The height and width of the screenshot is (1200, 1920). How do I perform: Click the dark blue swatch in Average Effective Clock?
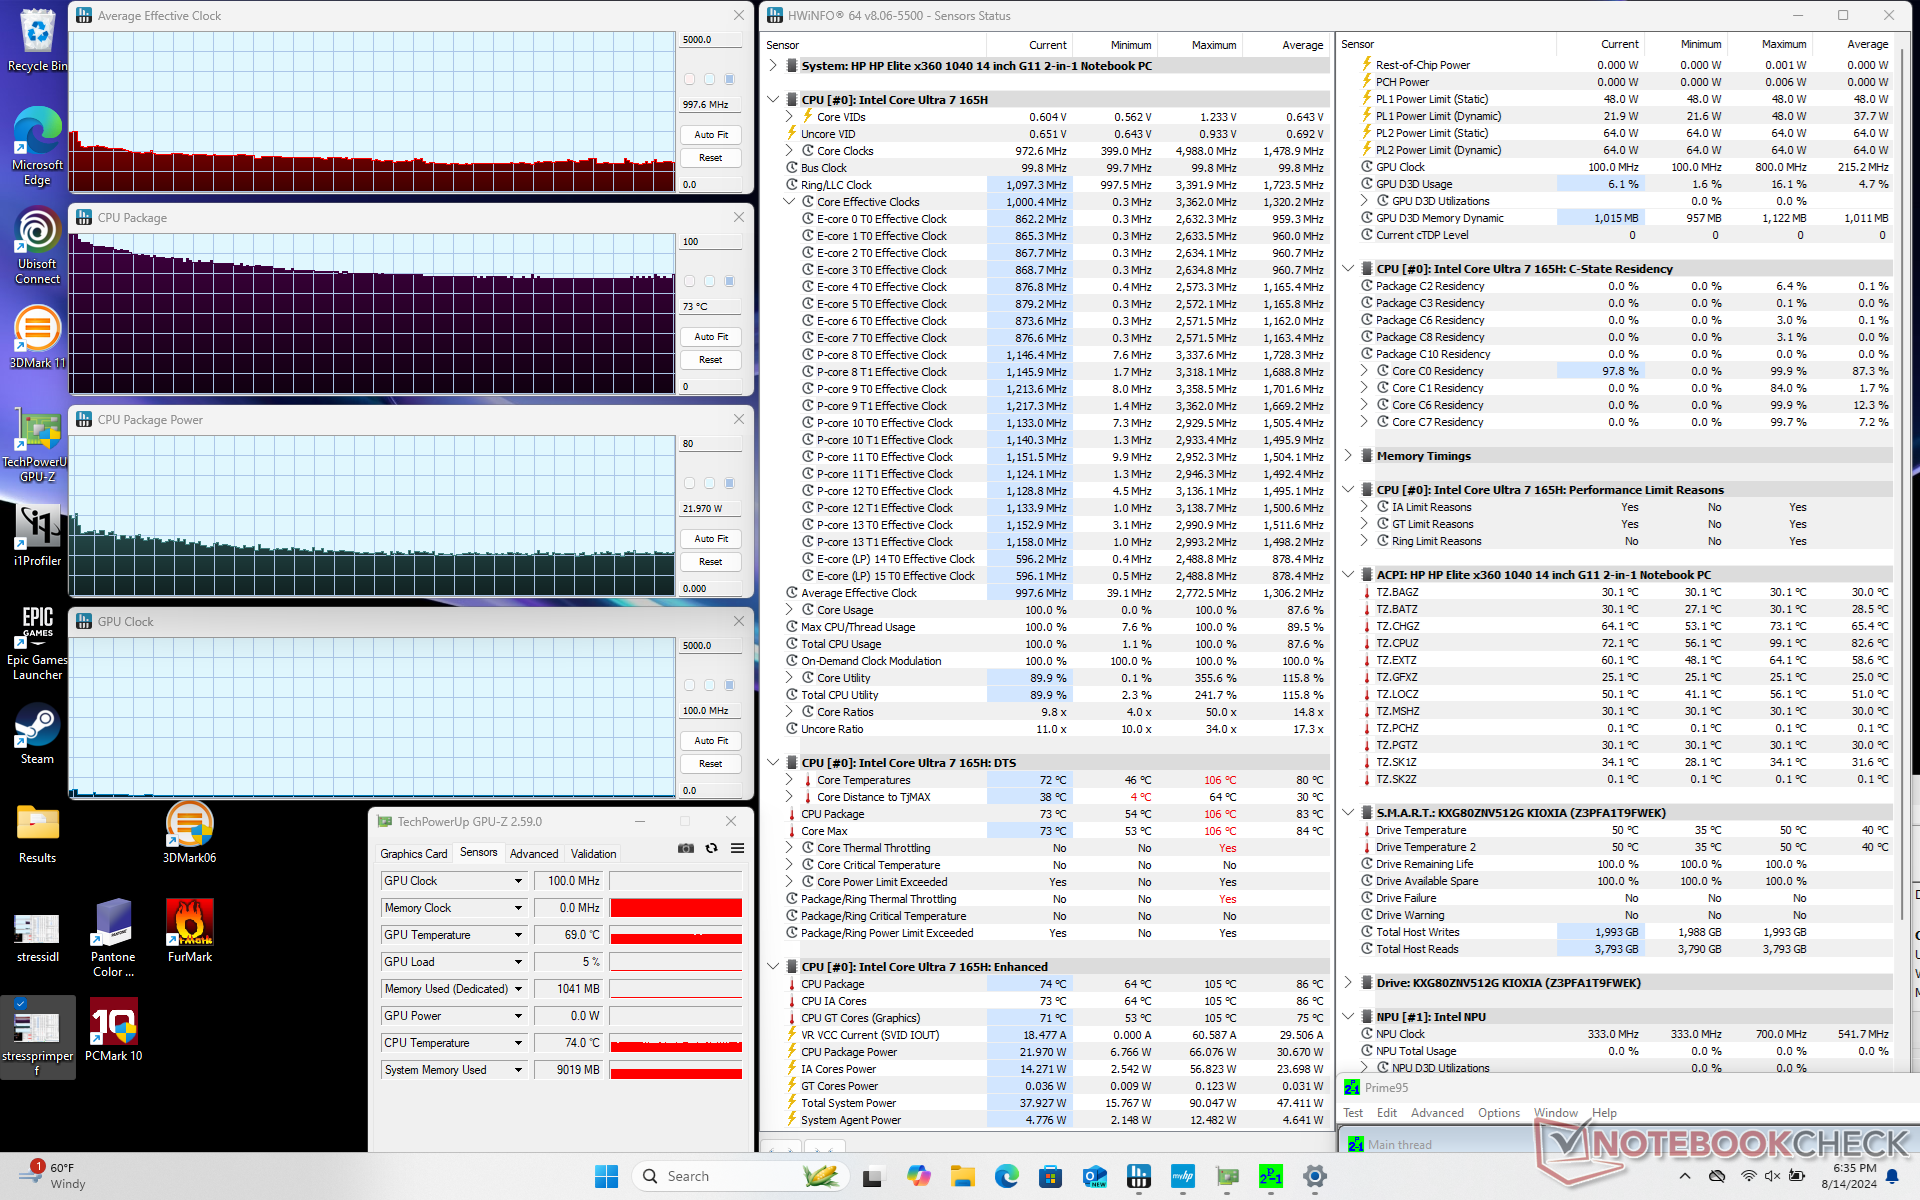(x=729, y=79)
